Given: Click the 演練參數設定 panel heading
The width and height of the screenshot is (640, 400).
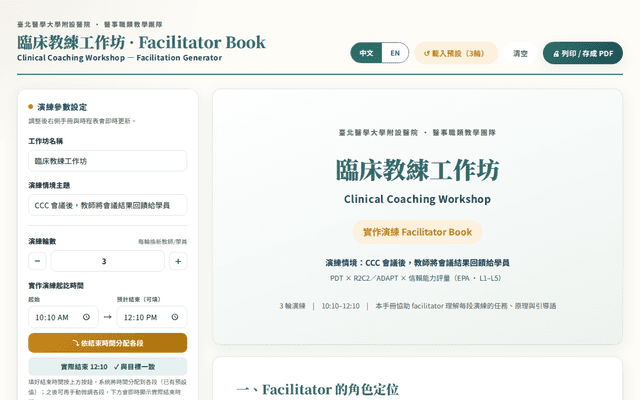Looking at the screenshot, I should click(x=62, y=107).
